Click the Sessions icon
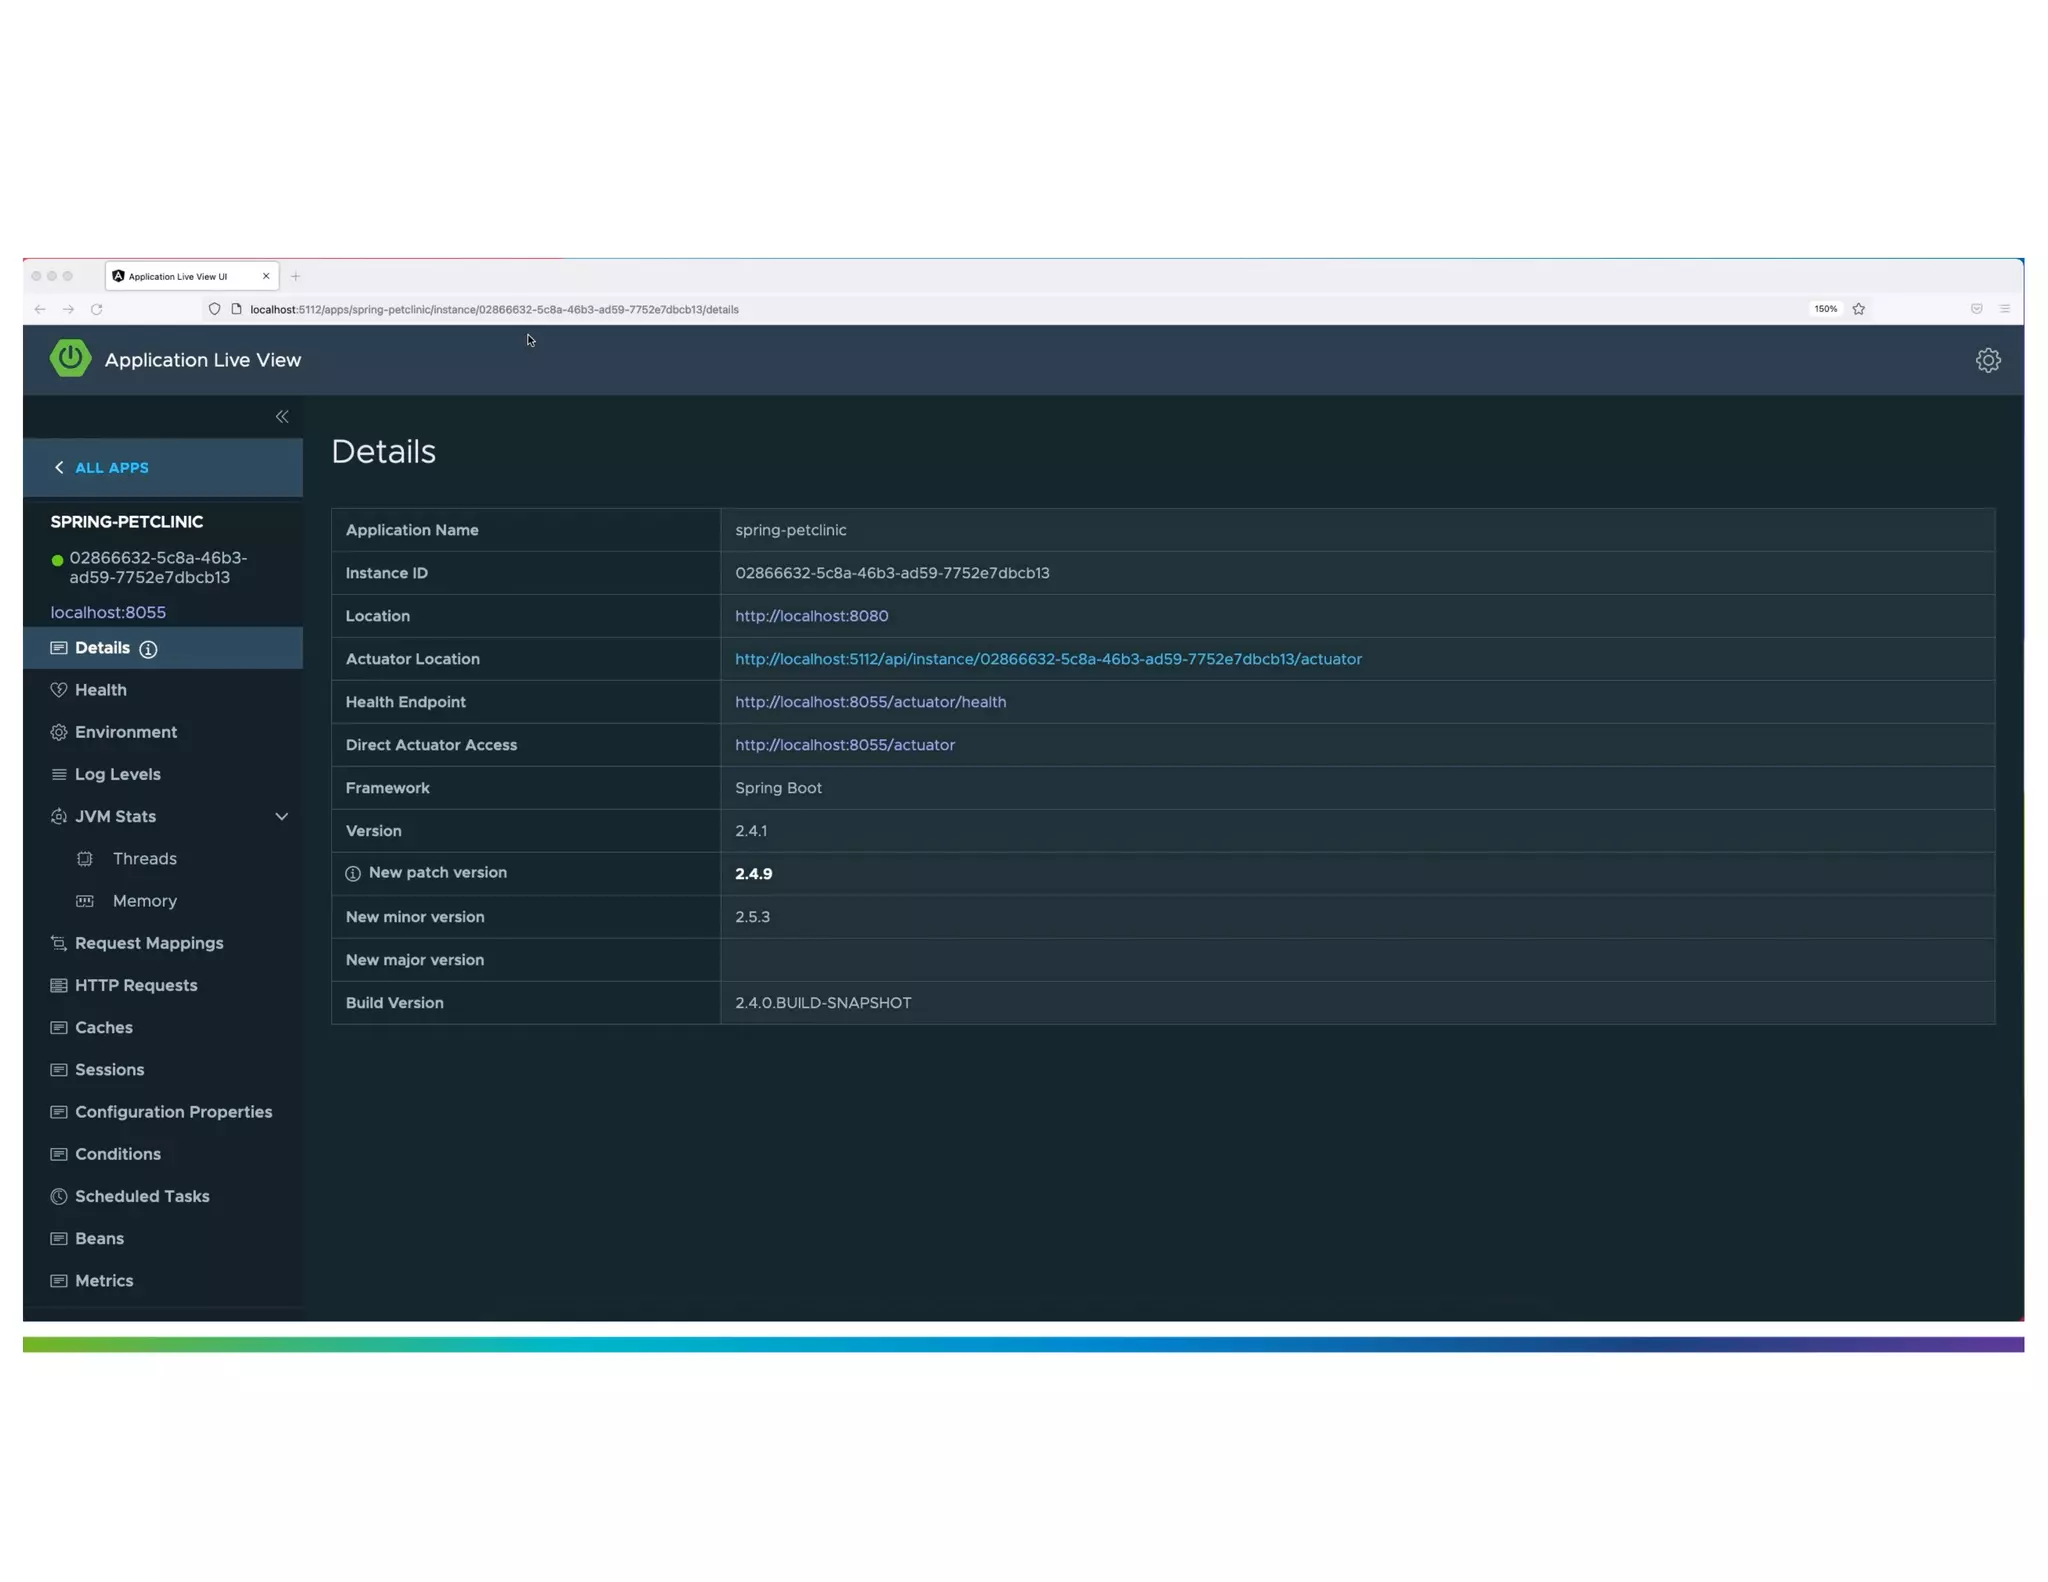This screenshot has height=1582, width=2048. 59,1069
